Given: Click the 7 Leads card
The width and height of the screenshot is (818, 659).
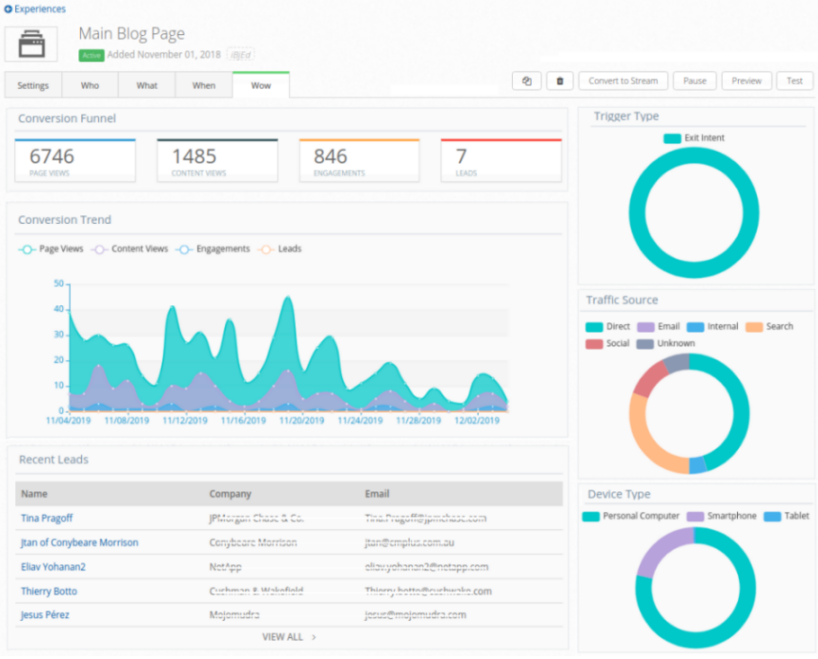Looking at the screenshot, I should pos(501,161).
